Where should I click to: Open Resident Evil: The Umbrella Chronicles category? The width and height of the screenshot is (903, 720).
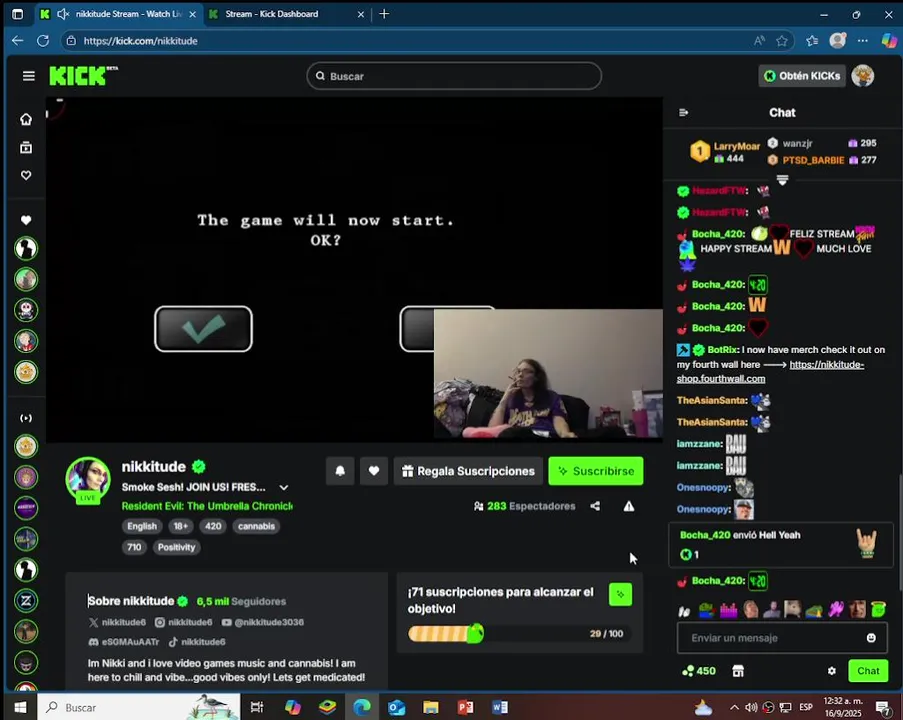pos(207,506)
